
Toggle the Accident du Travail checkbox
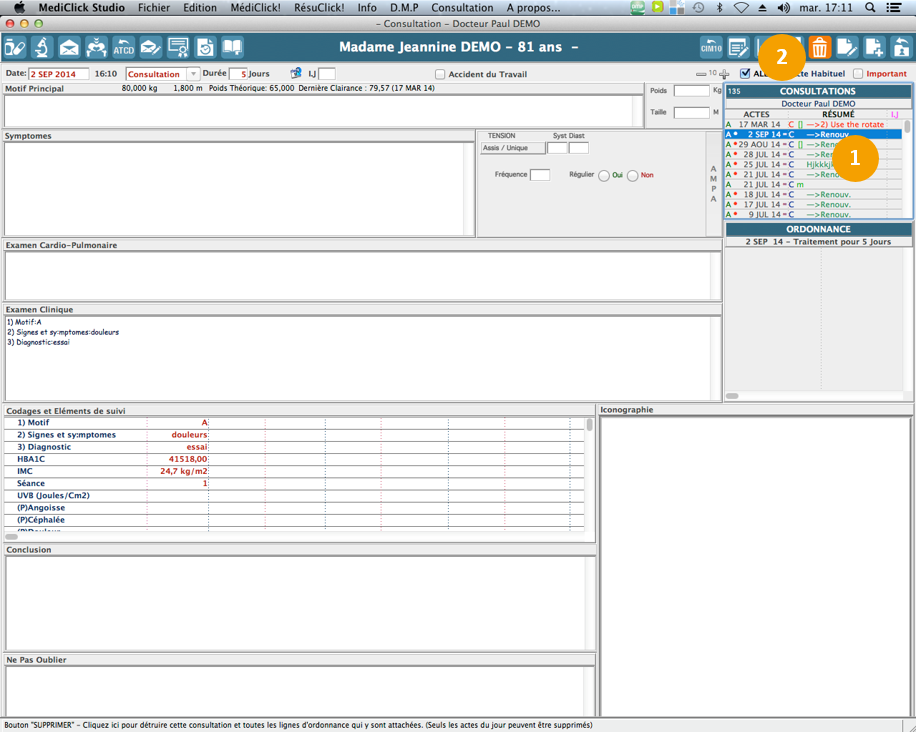point(440,74)
